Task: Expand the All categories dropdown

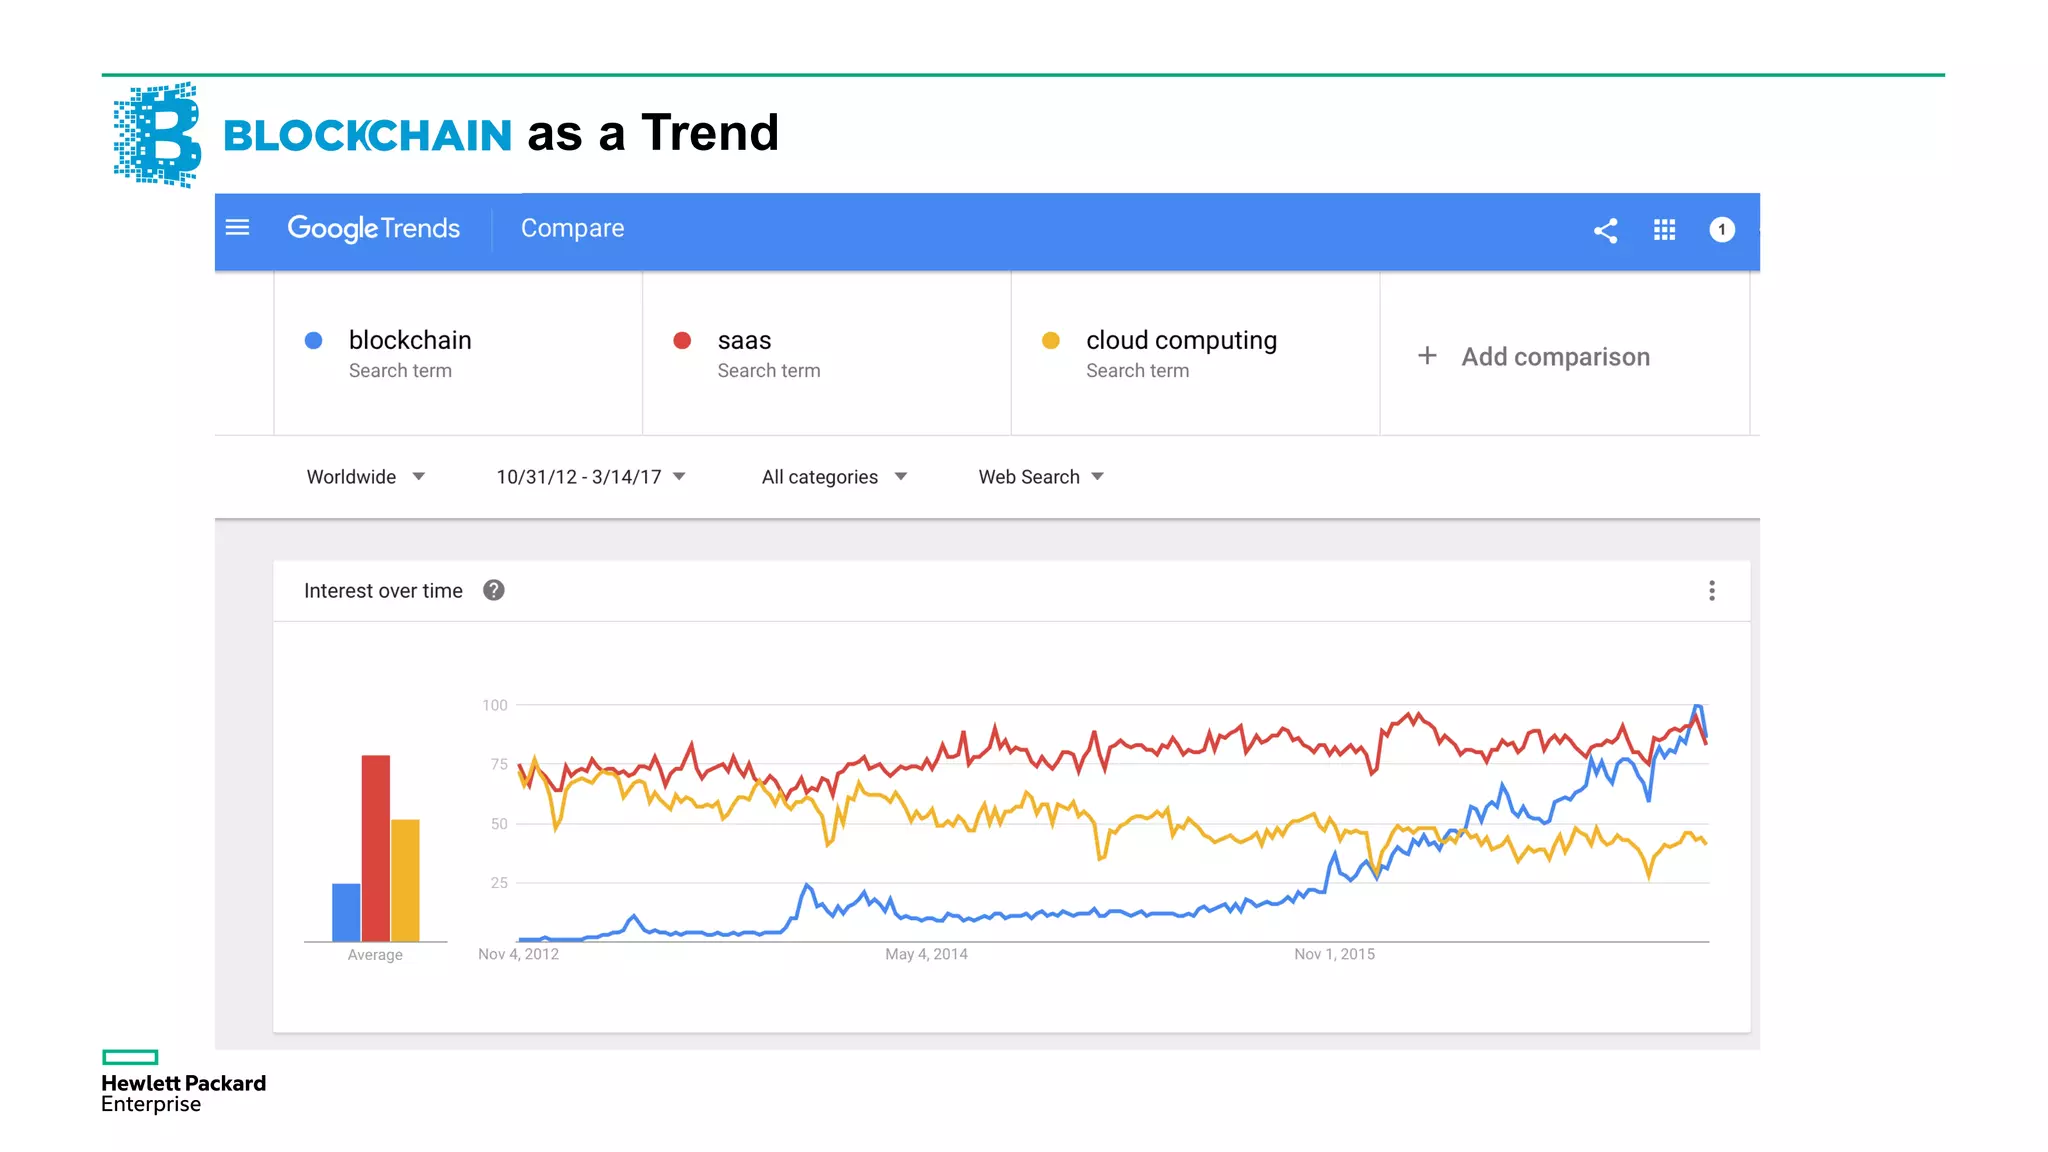Action: tap(833, 477)
